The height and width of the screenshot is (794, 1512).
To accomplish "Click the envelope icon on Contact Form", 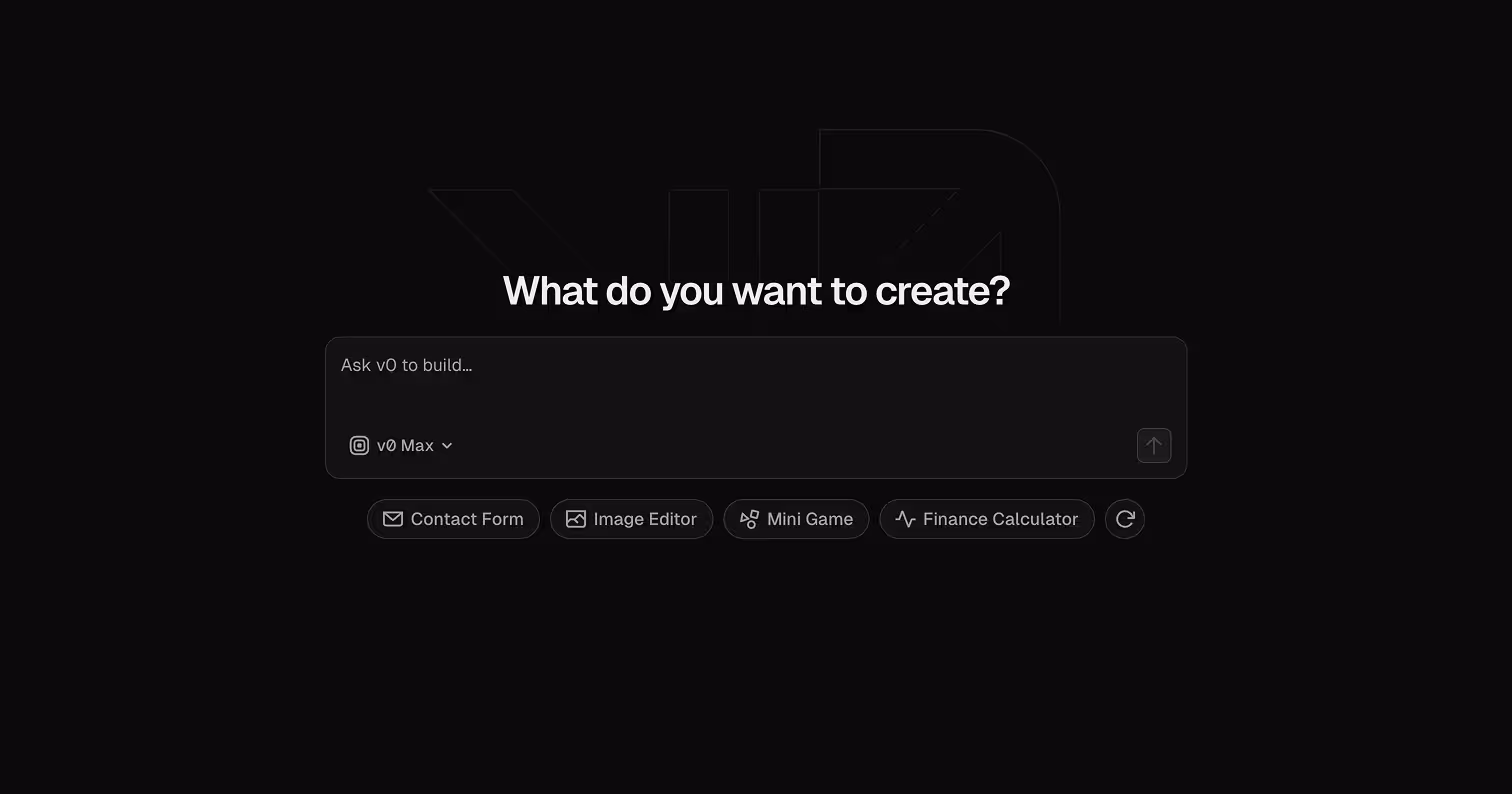I will pyautogui.click(x=393, y=519).
